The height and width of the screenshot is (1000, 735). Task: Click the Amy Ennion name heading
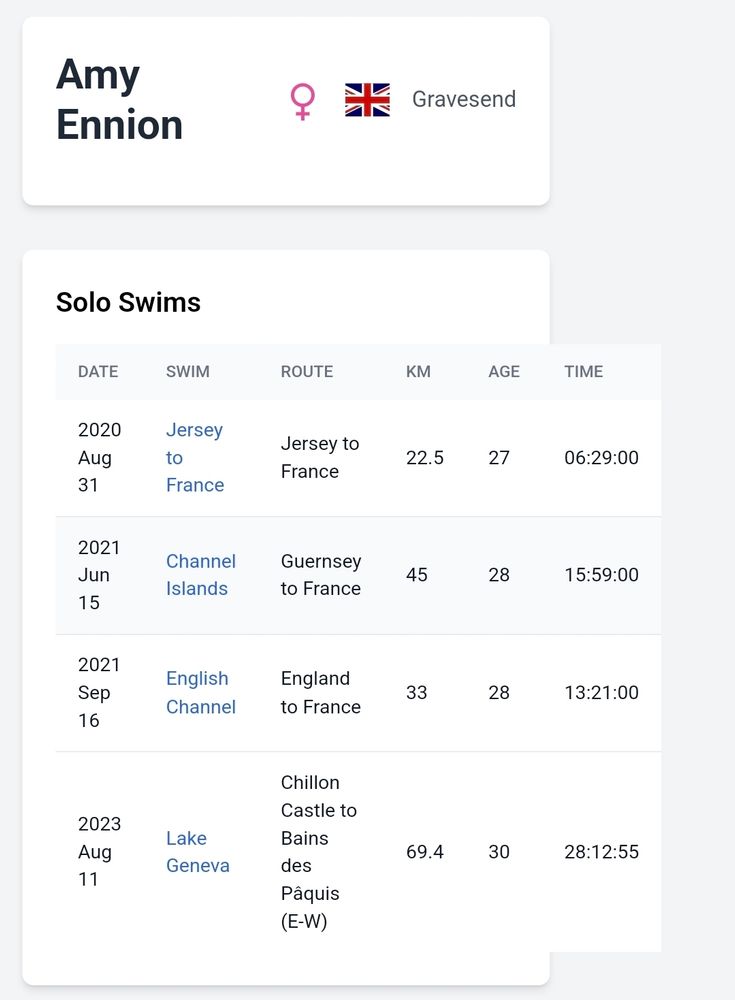click(120, 99)
